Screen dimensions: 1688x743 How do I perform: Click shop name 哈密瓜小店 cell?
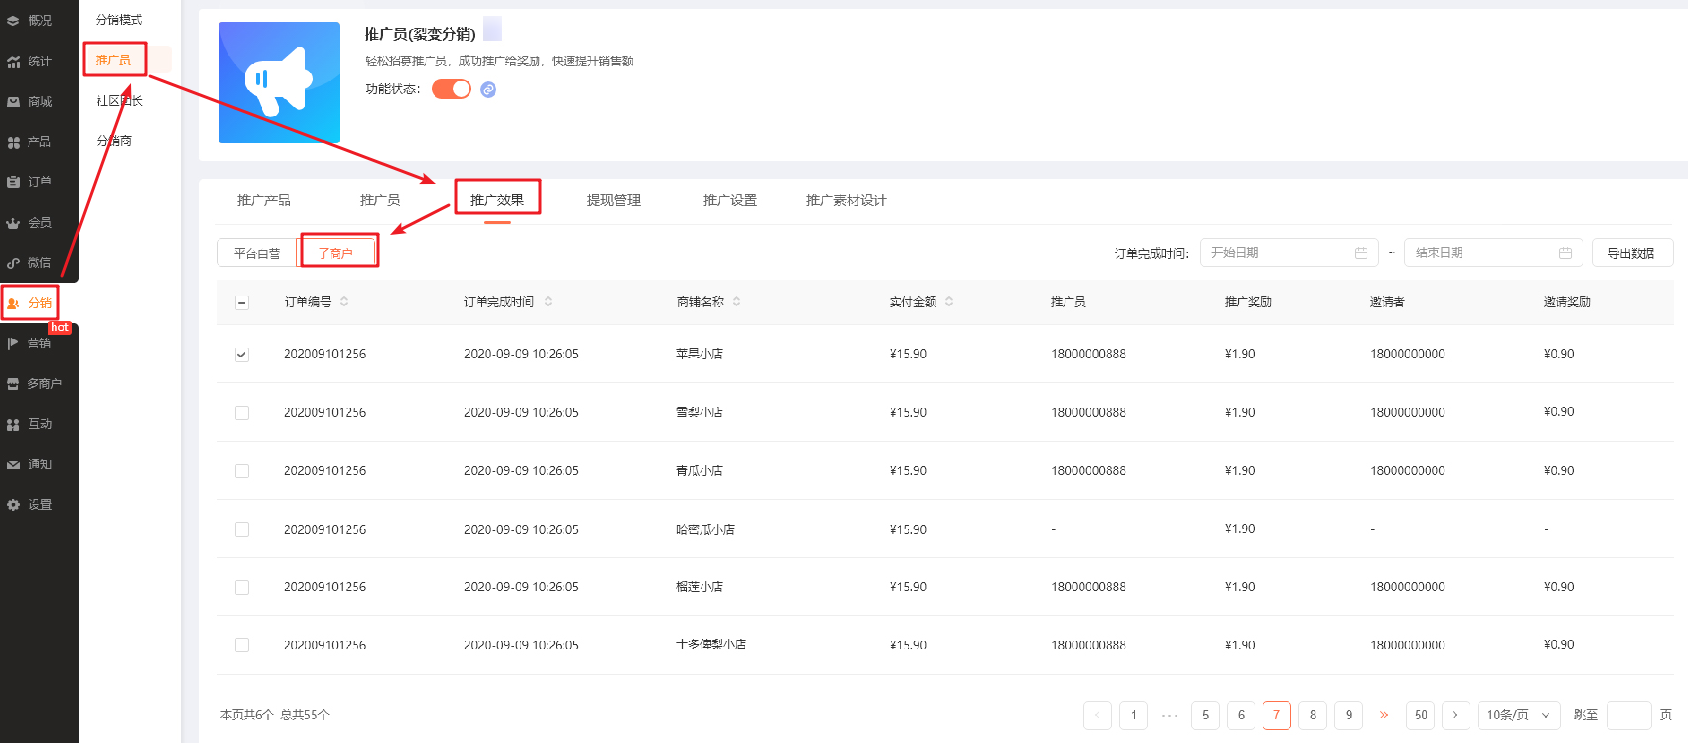(x=705, y=529)
